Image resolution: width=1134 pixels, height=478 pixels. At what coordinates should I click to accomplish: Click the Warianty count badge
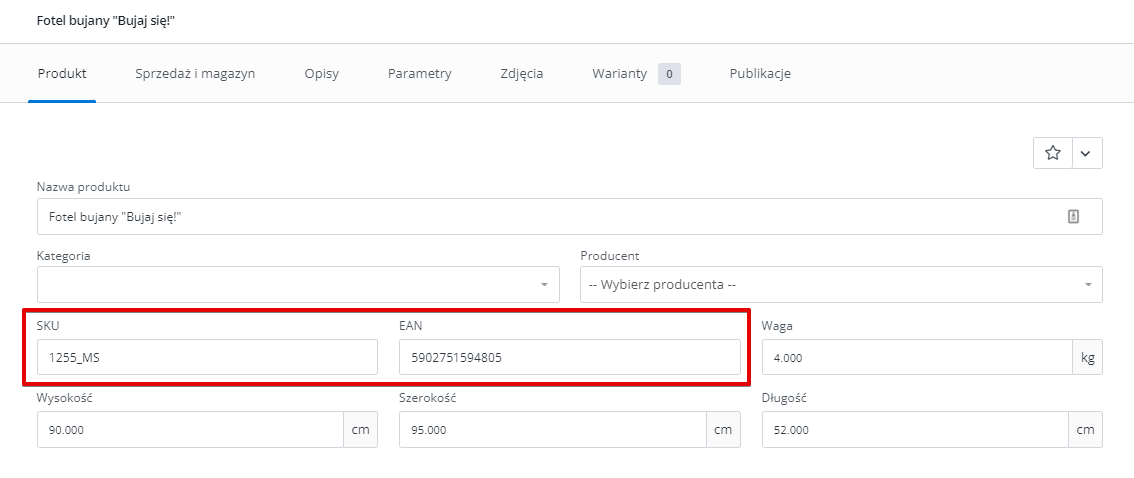coord(669,74)
